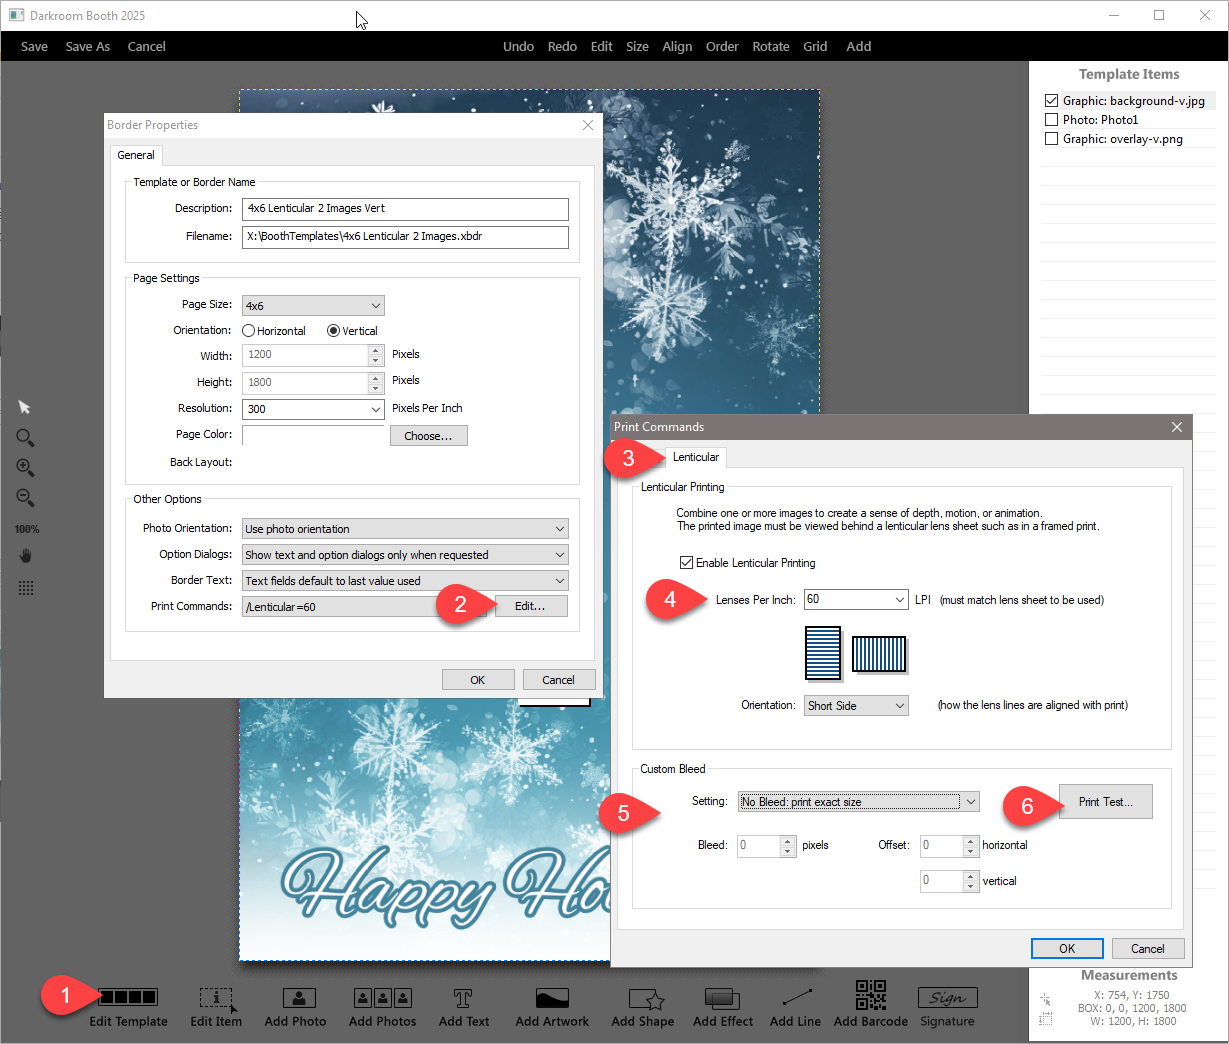Click the Add Line tool
Screen dimensions: 1229x1044
click(795, 998)
